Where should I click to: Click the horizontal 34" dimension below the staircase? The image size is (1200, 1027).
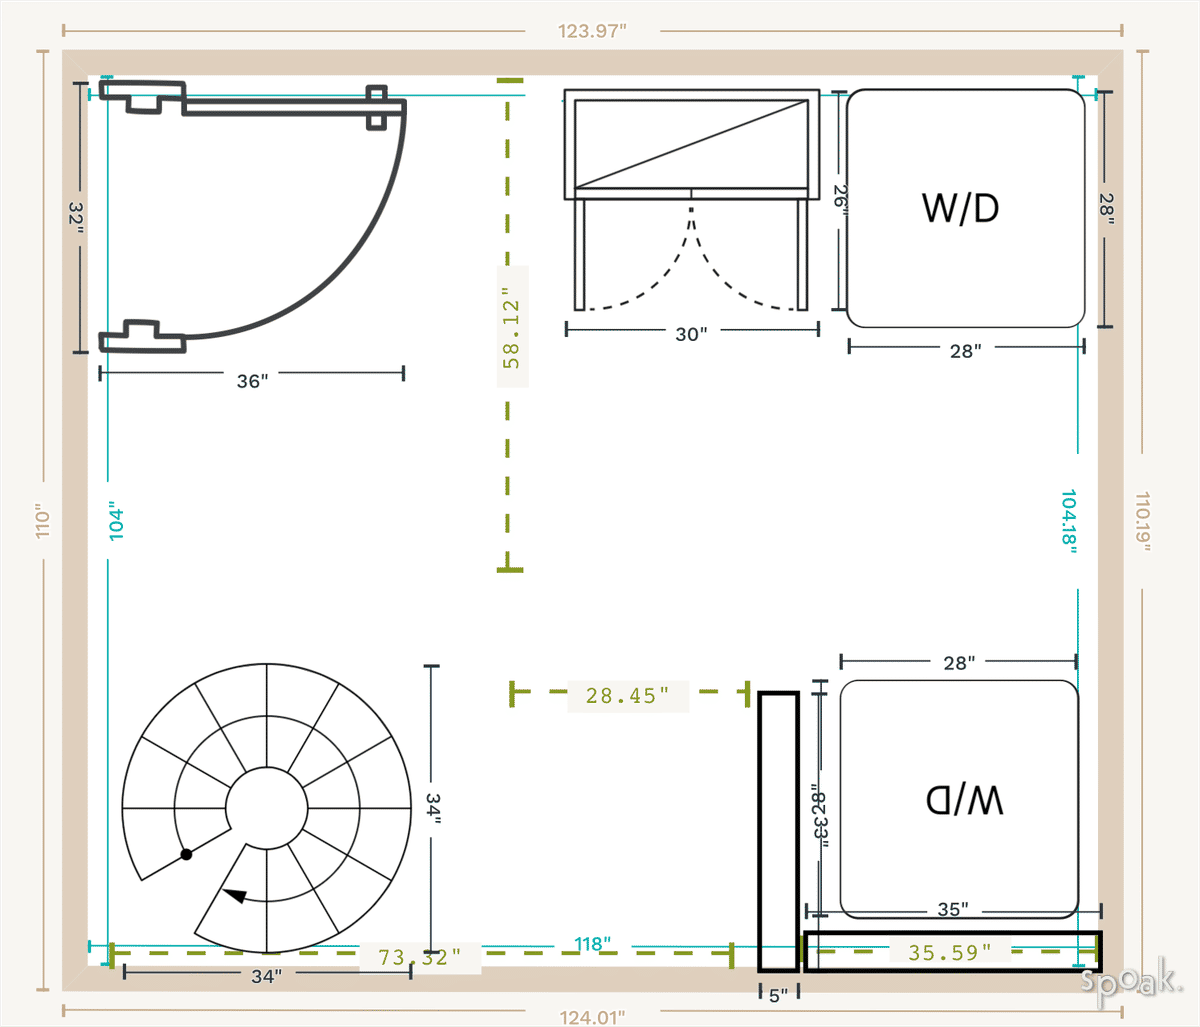tap(266, 976)
